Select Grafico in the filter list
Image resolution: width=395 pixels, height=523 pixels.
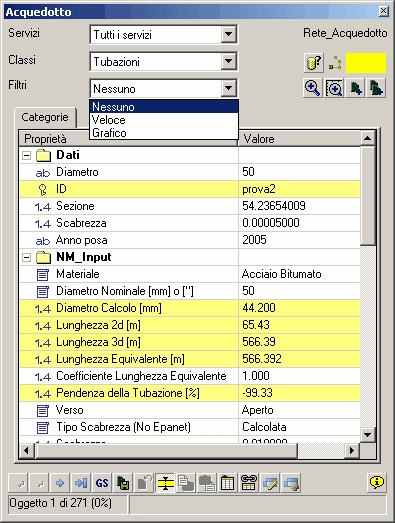pos(164,133)
